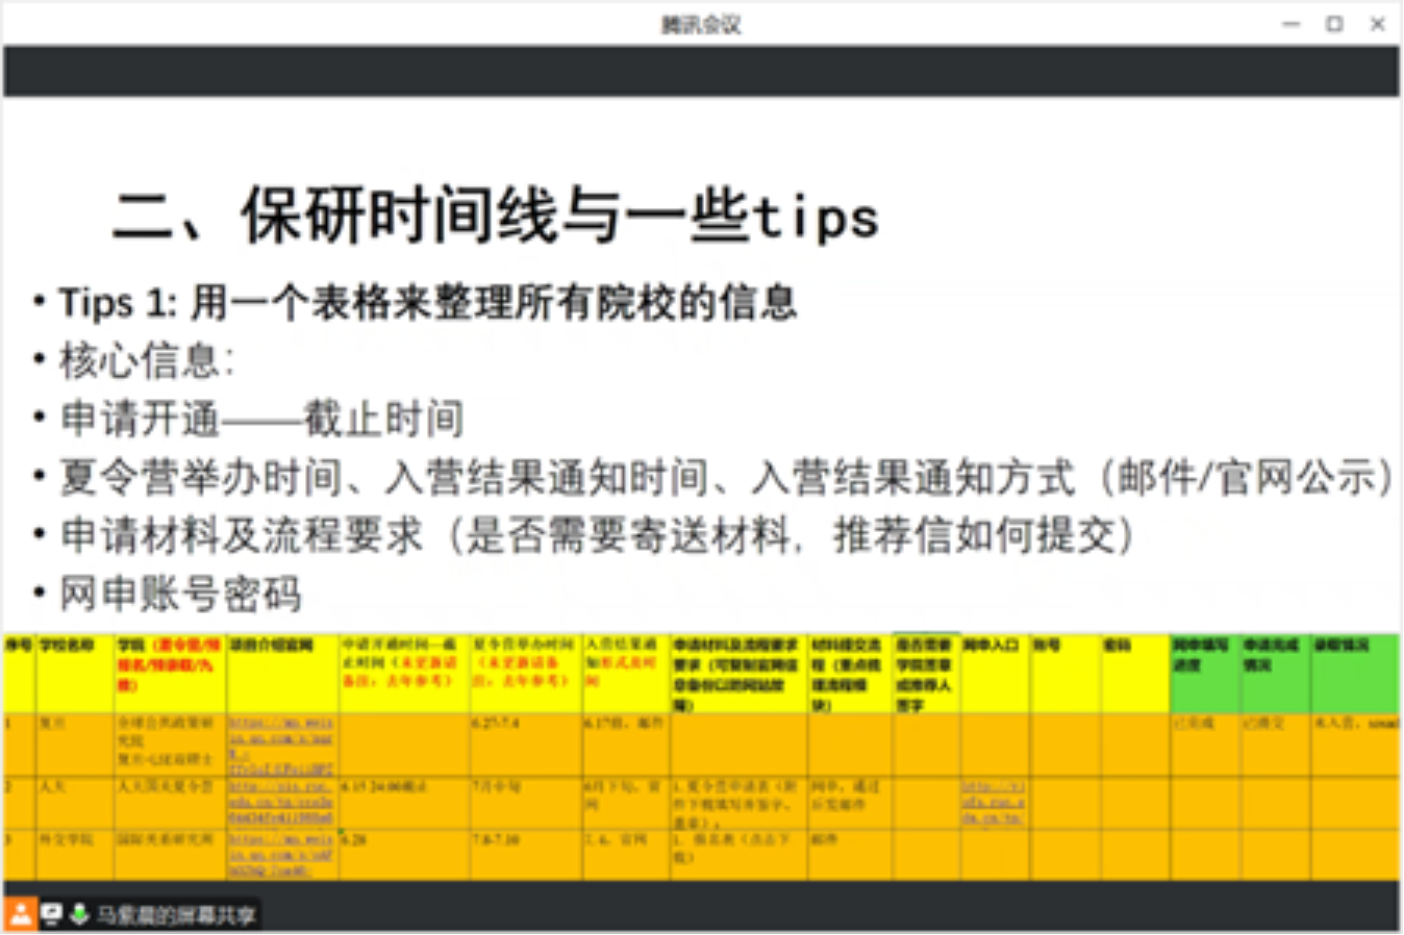Click the 马紫晨的屏幕共享 sharing label
The height and width of the screenshot is (935, 1404).
(x=176, y=915)
